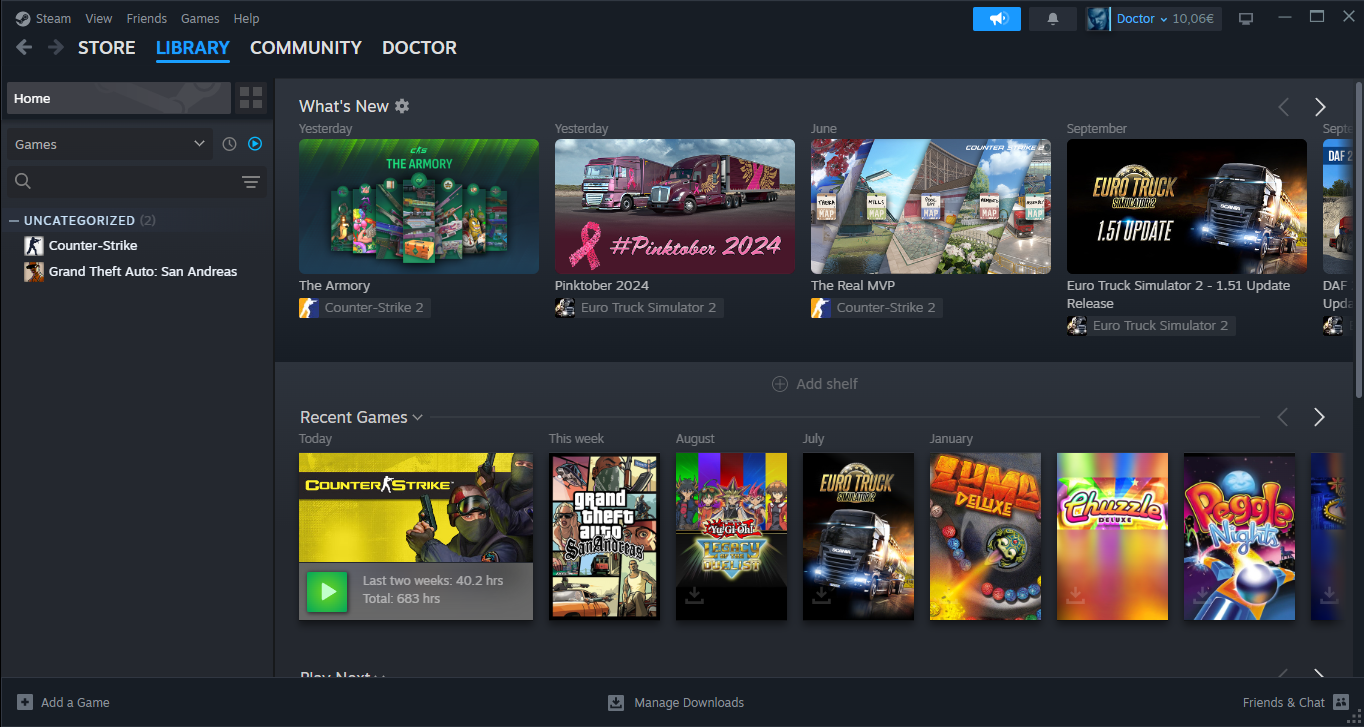Open Manage Downloads
The image size is (1364, 727).
coord(676,702)
